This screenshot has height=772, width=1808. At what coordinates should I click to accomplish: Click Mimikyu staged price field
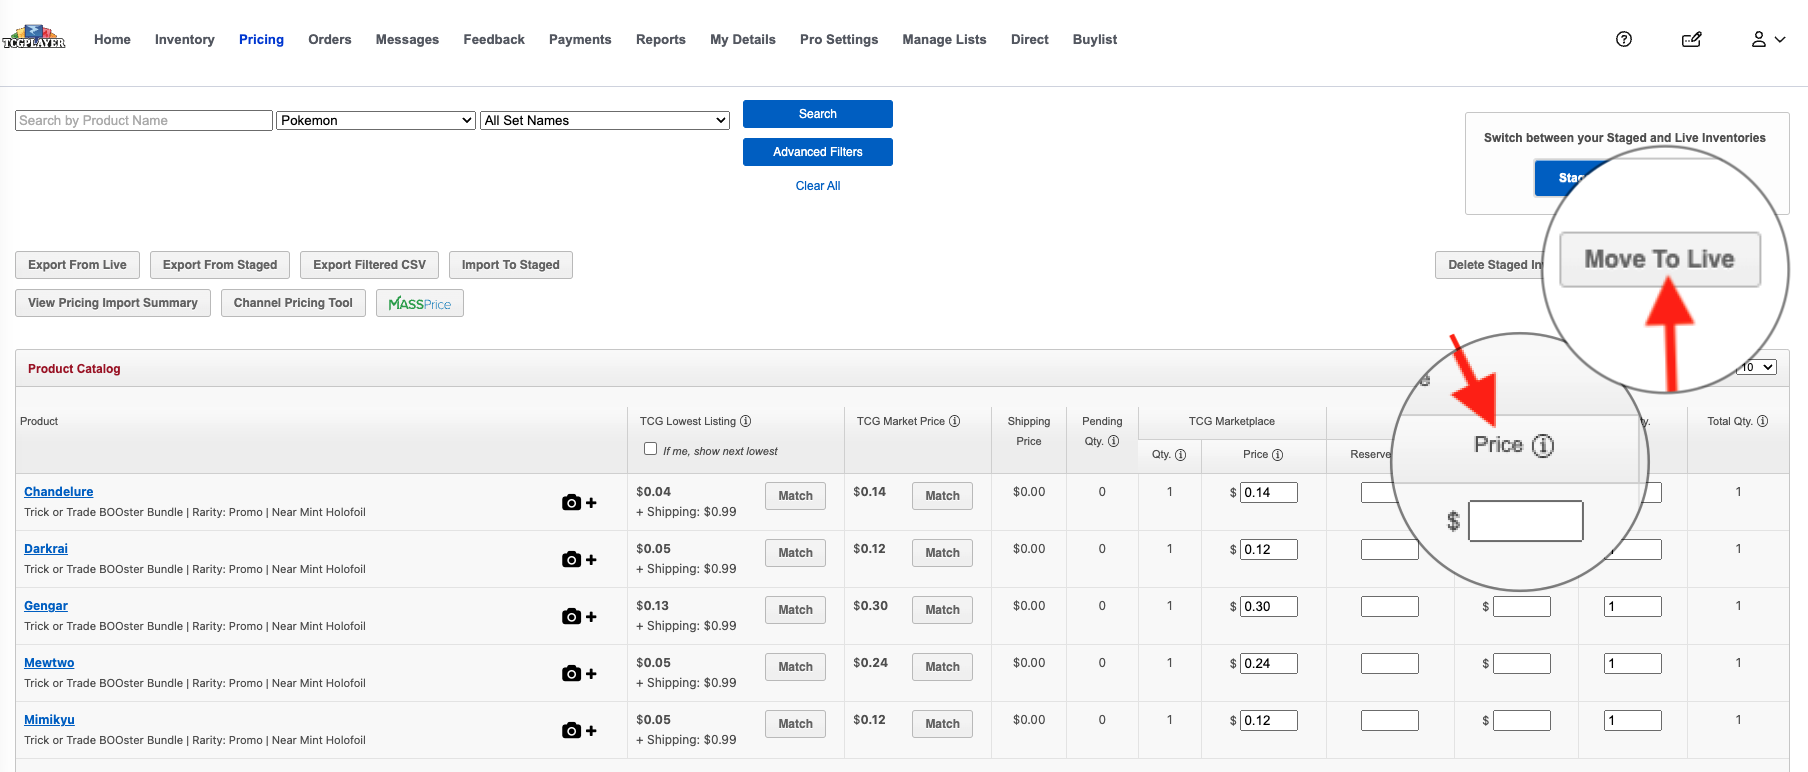[1522, 720]
